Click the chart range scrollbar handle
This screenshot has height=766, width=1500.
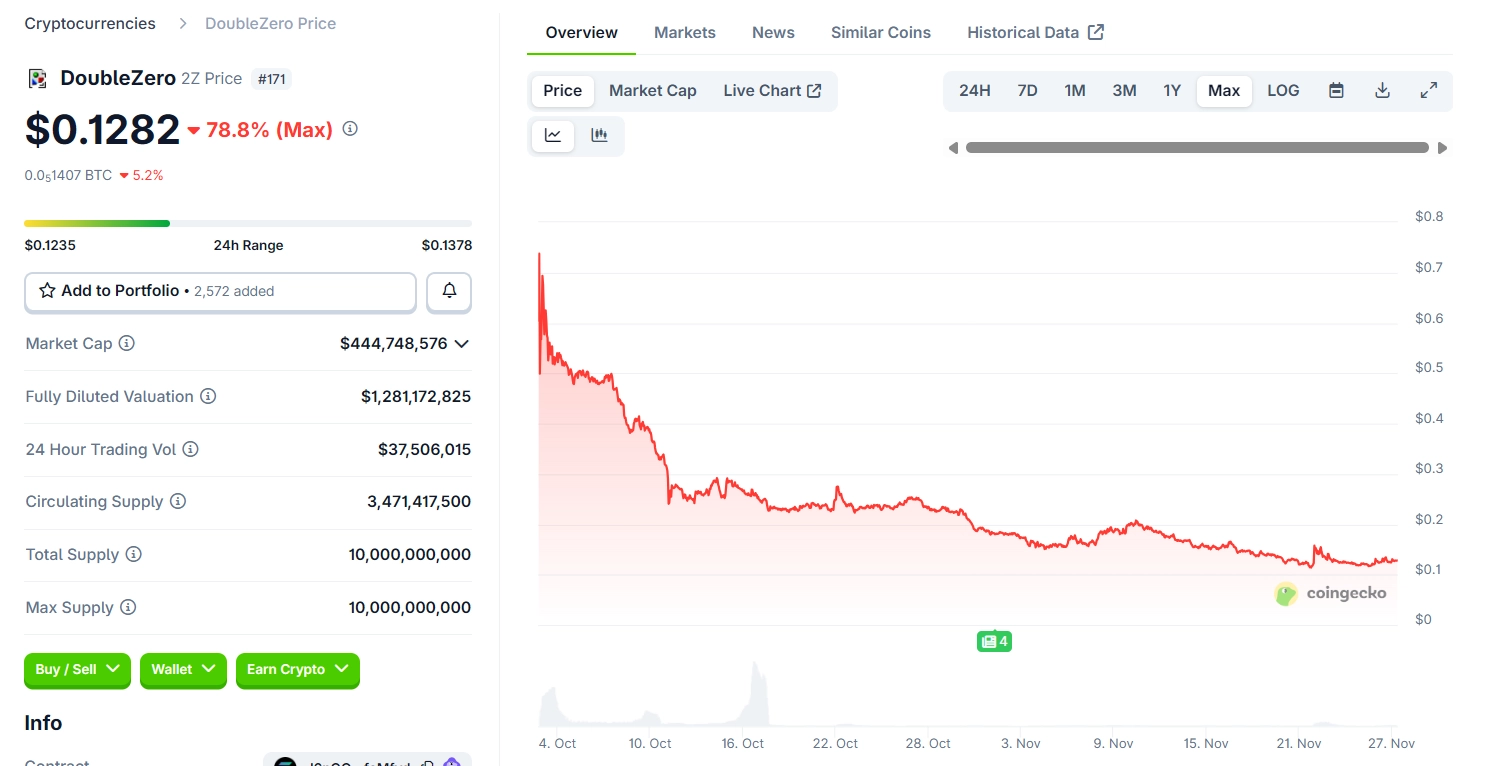(x=1197, y=148)
